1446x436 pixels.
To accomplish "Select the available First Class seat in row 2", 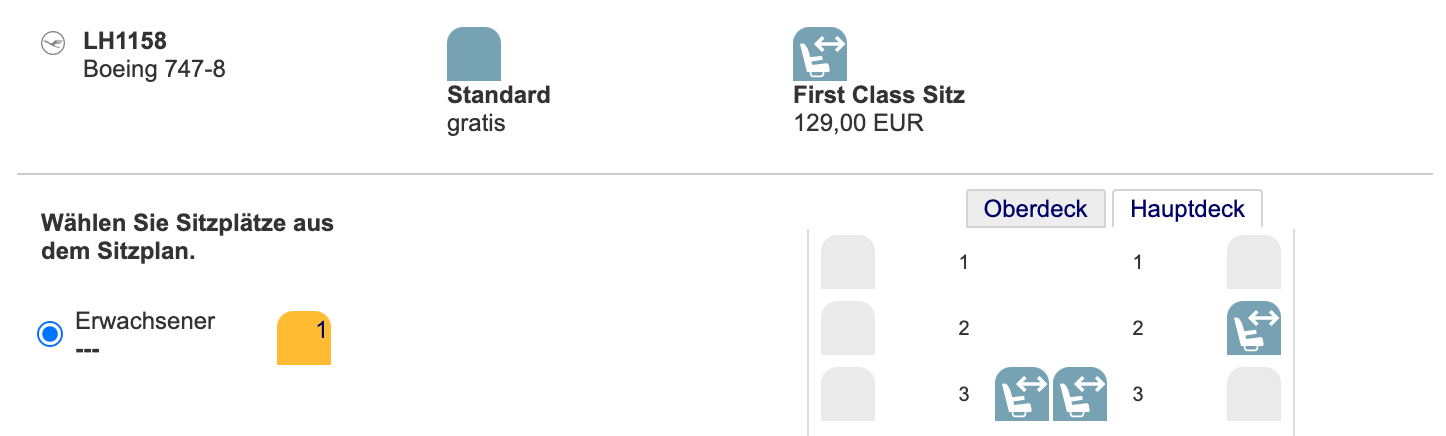I will coord(1254,328).
